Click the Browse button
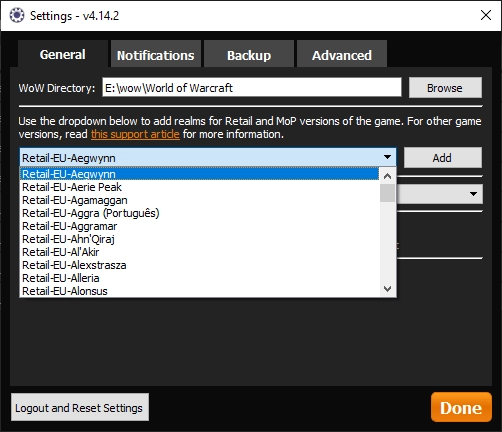The height and width of the screenshot is (432, 502). 445,88
